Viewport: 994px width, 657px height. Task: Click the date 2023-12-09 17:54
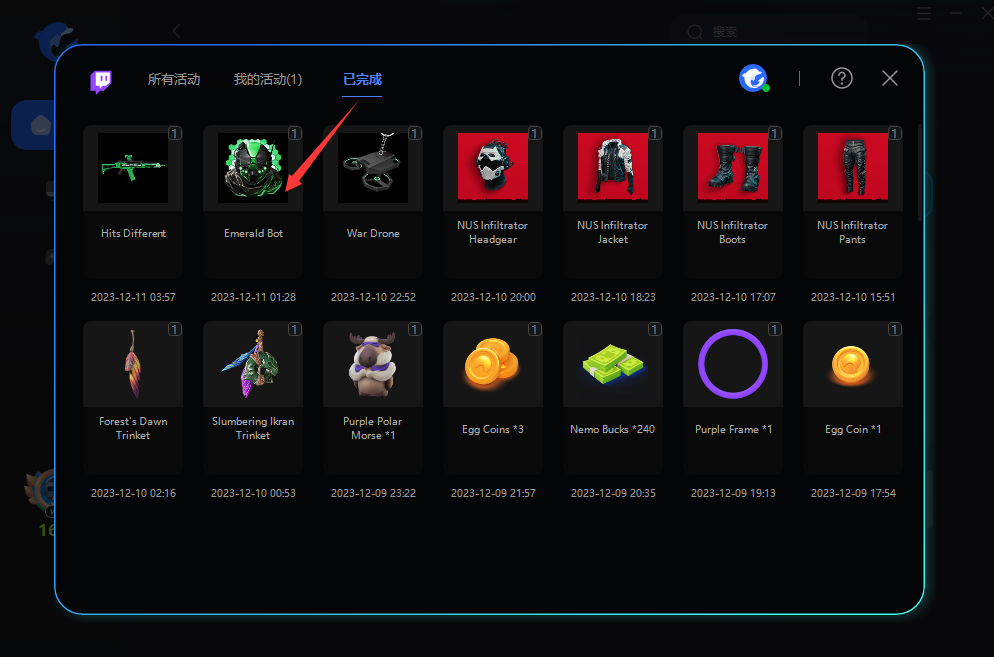pos(853,493)
